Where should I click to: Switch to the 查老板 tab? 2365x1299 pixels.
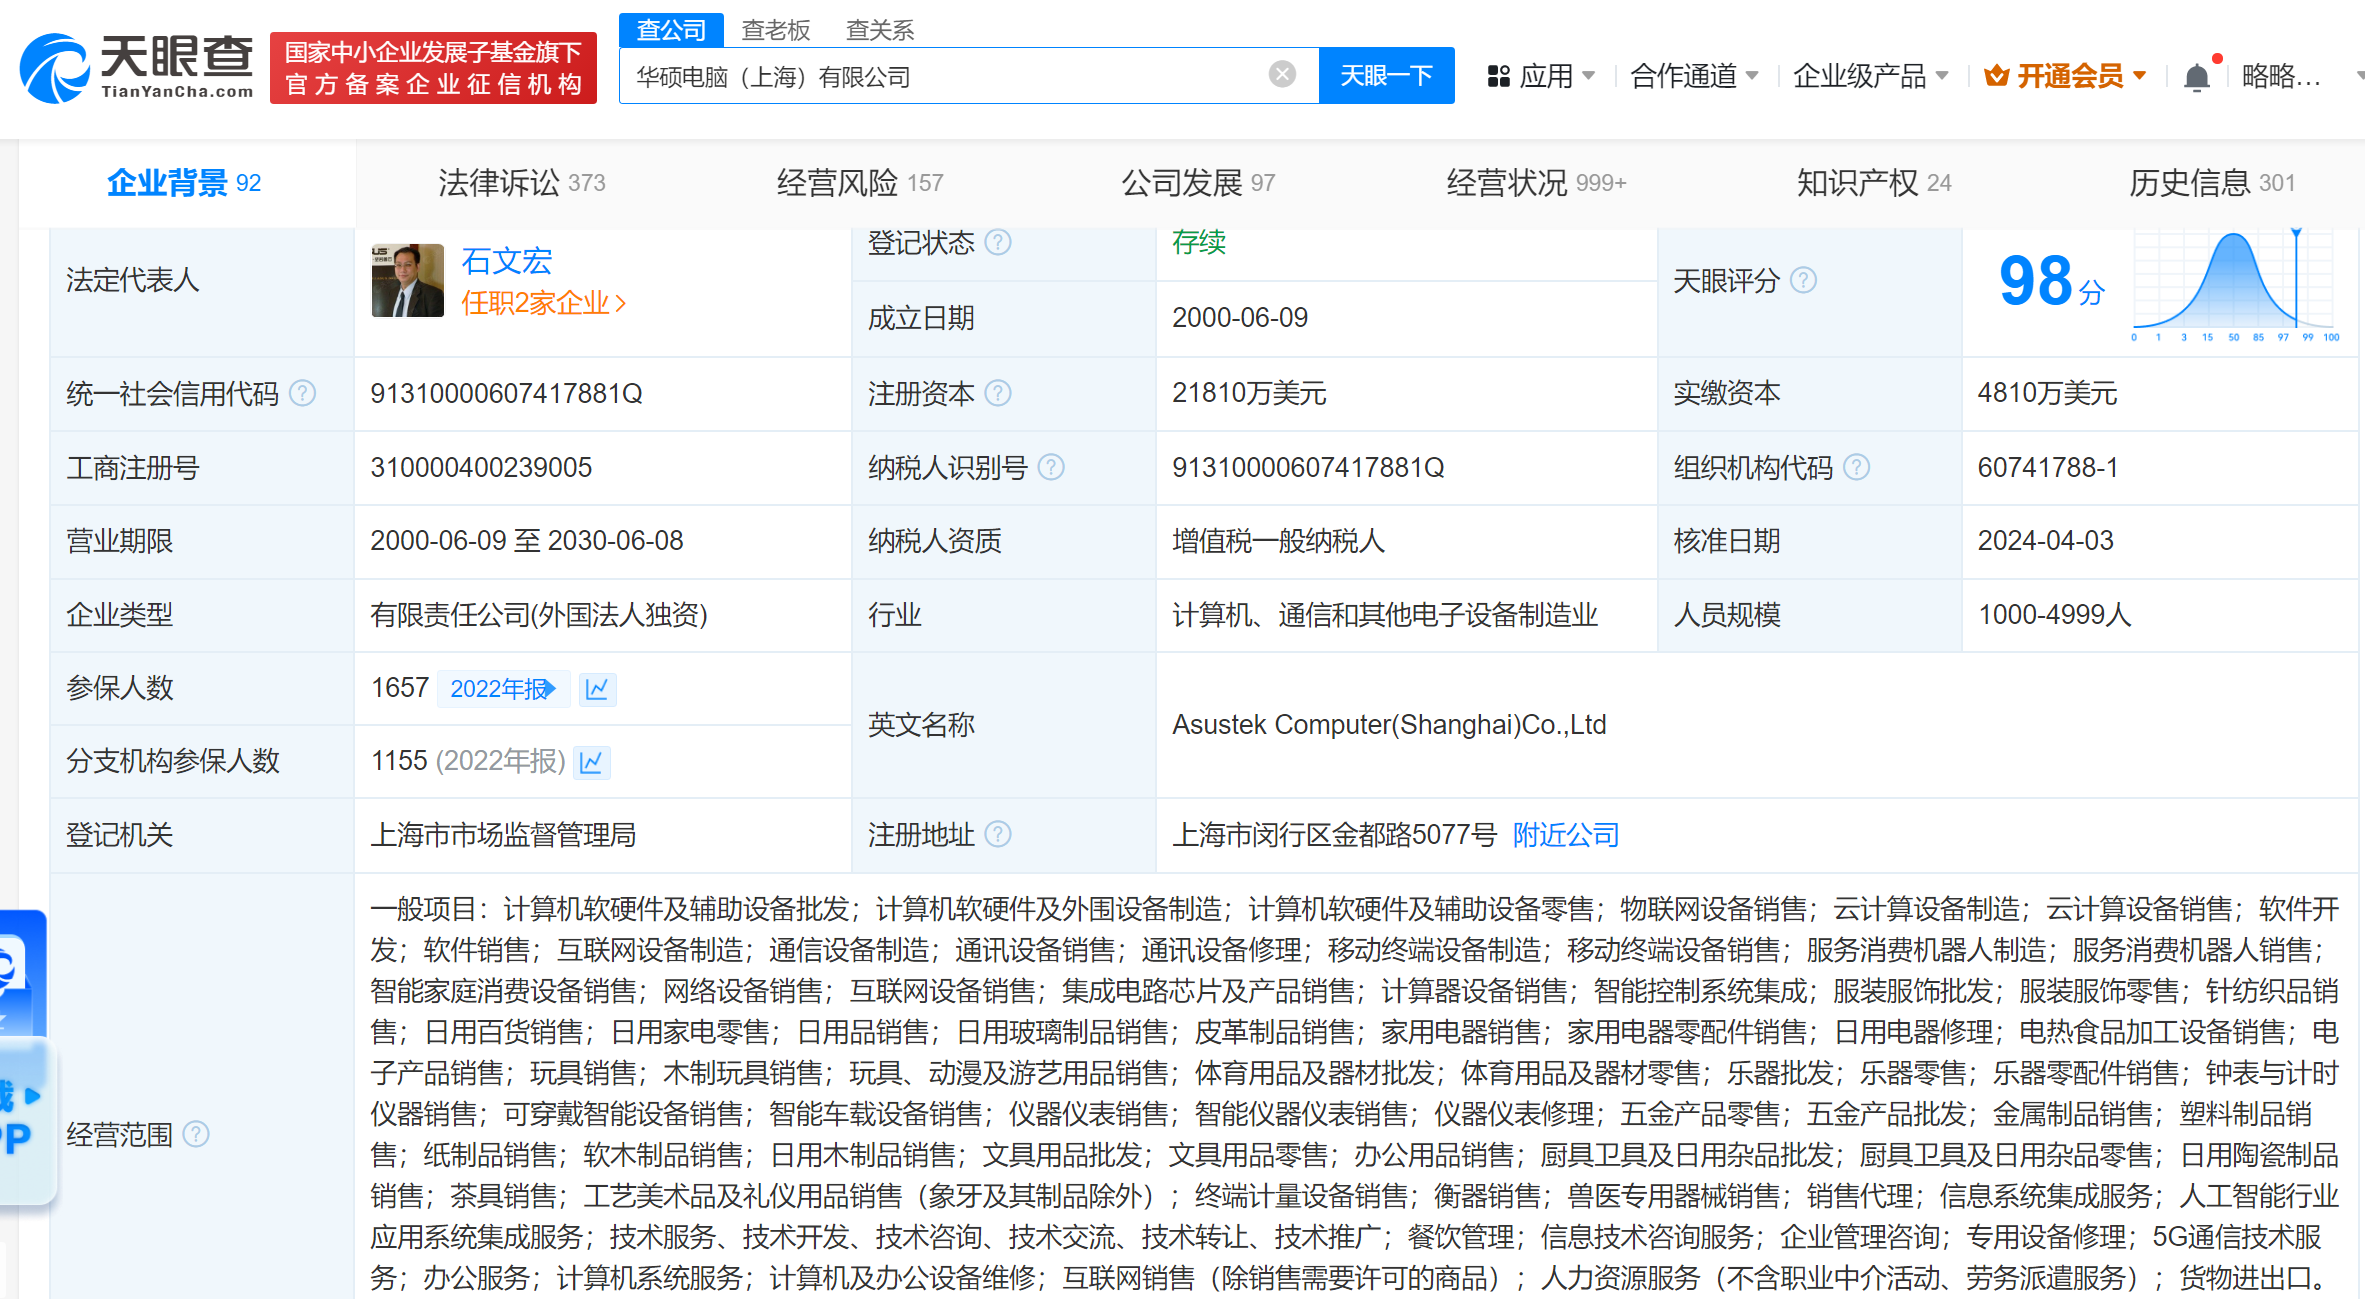coord(776,30)
